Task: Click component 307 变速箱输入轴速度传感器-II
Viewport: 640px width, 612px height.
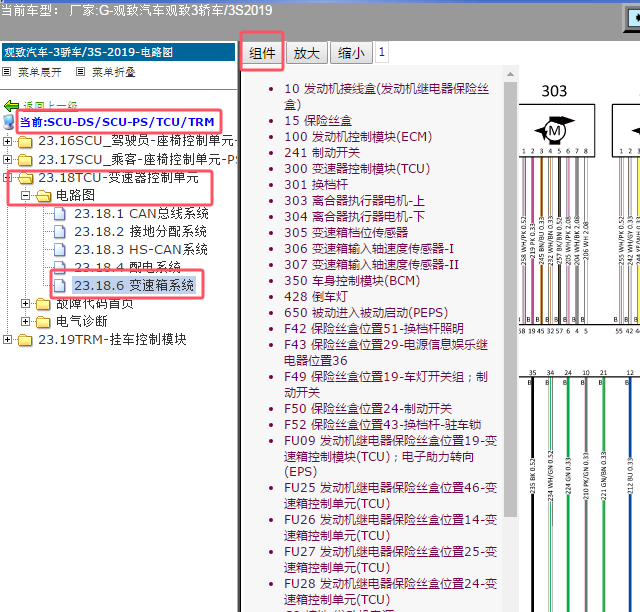Action: pos(371,265)
